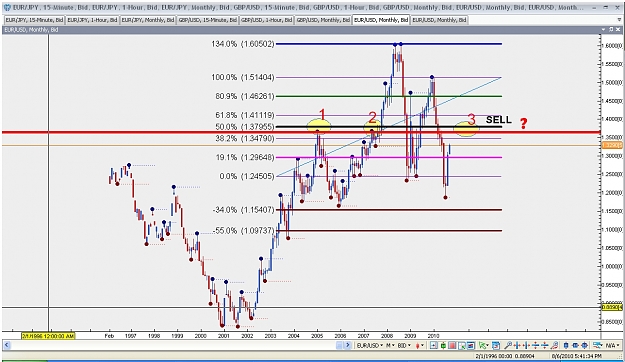Click the 61.8% (1.41119) Fibonacci label
This screenshot has height=362, width=625.
[245, 115]
